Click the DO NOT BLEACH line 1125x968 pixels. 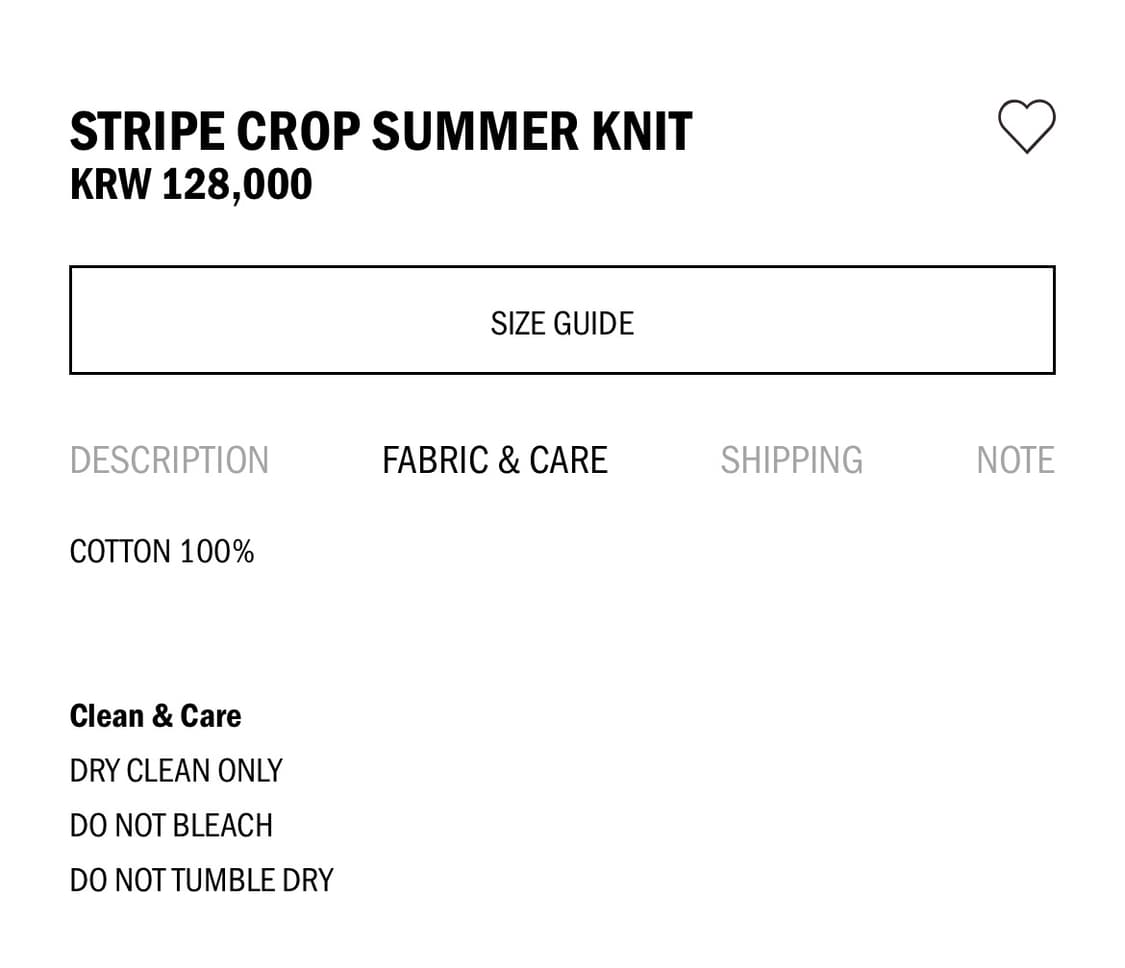171,826
